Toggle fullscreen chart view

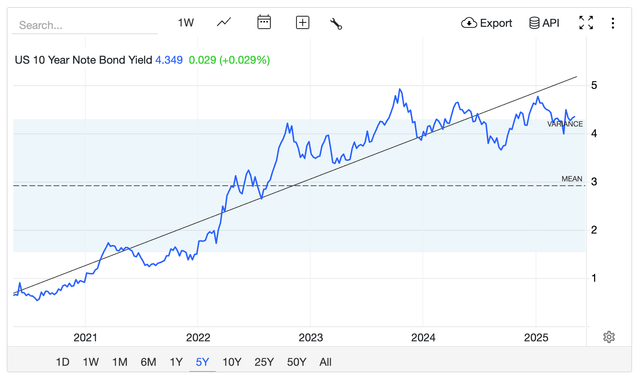586,22
